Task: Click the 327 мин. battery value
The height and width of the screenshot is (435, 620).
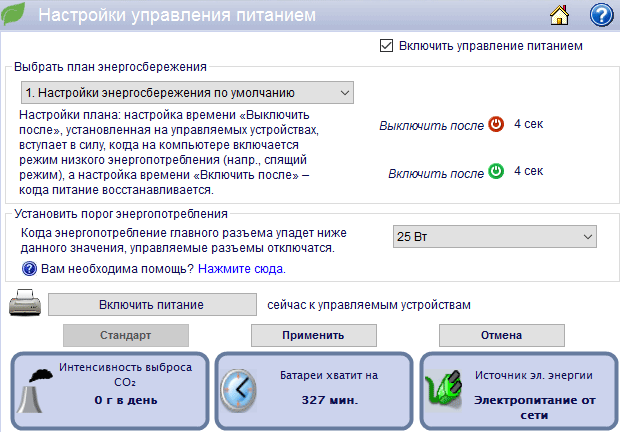Action: (329, 400)
